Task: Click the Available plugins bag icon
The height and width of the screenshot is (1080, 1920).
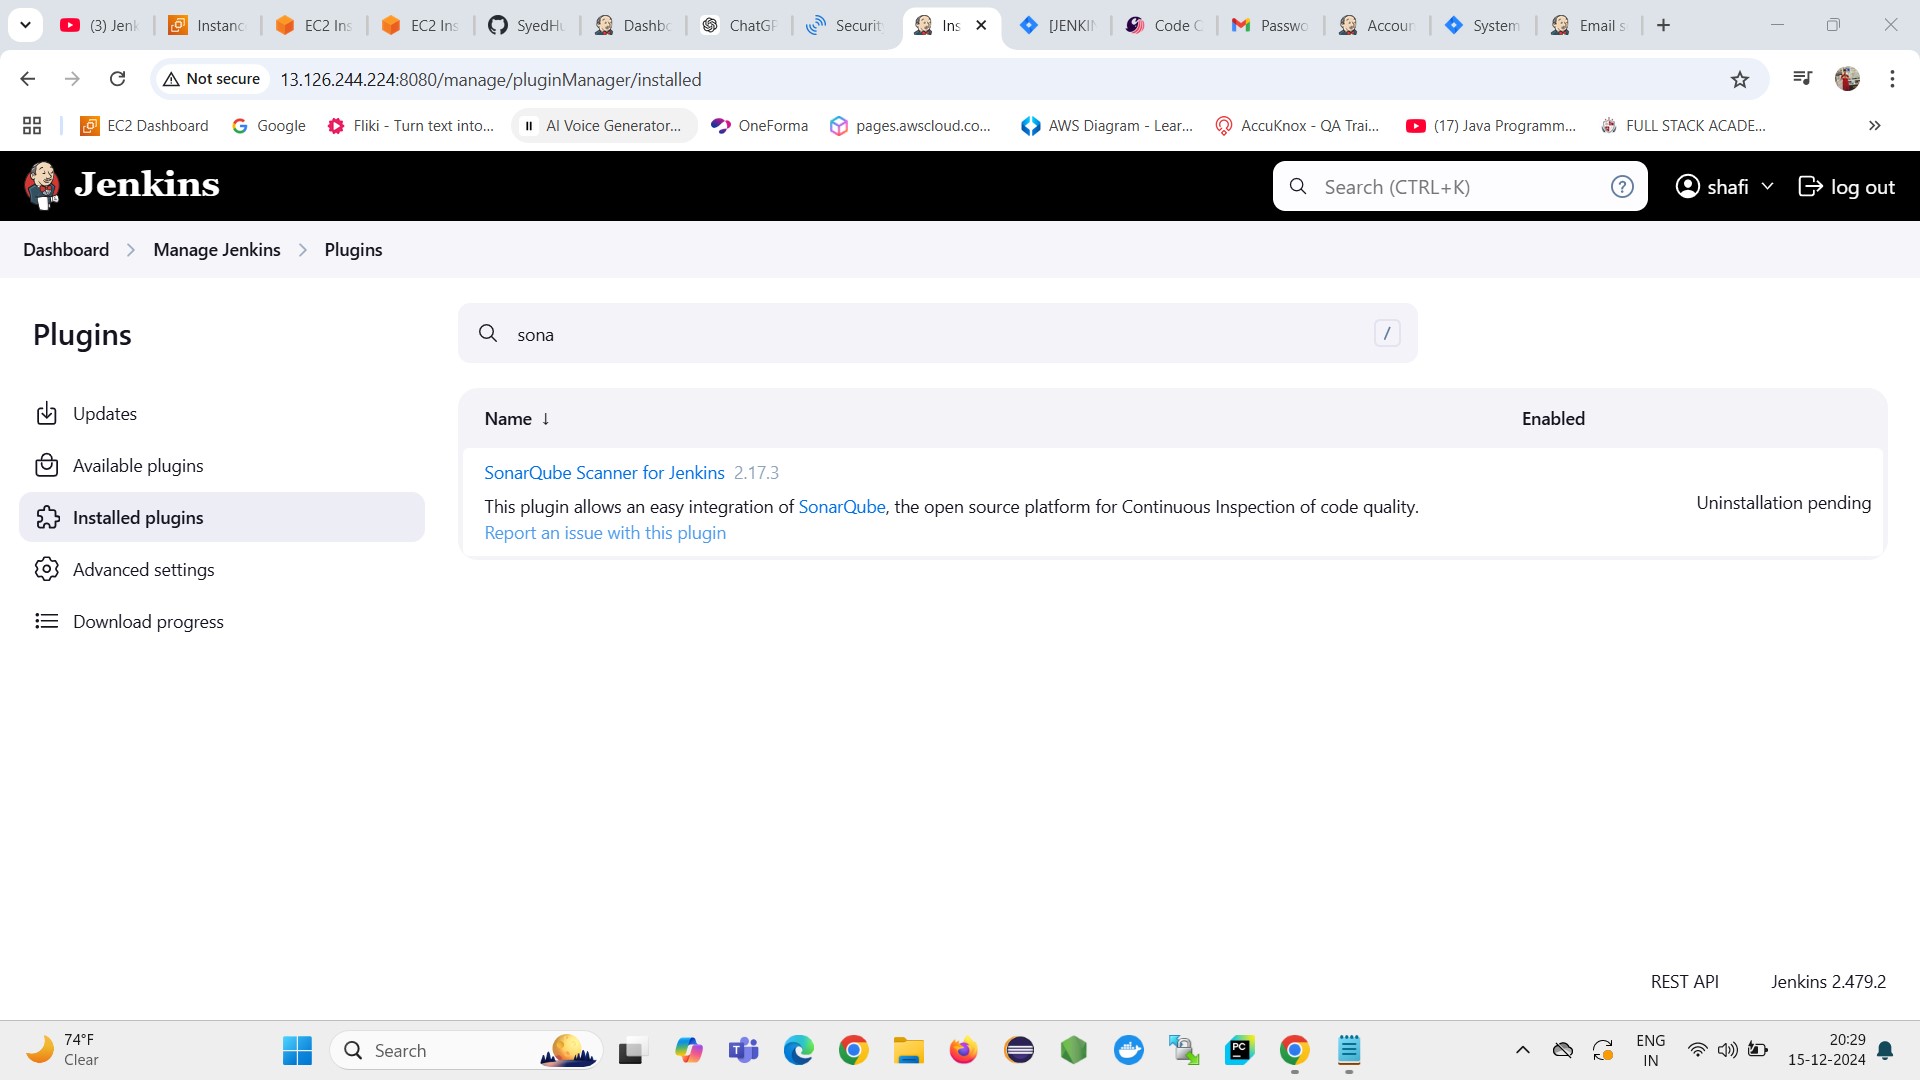Action: pyautogui.click(x=46, y=466)
